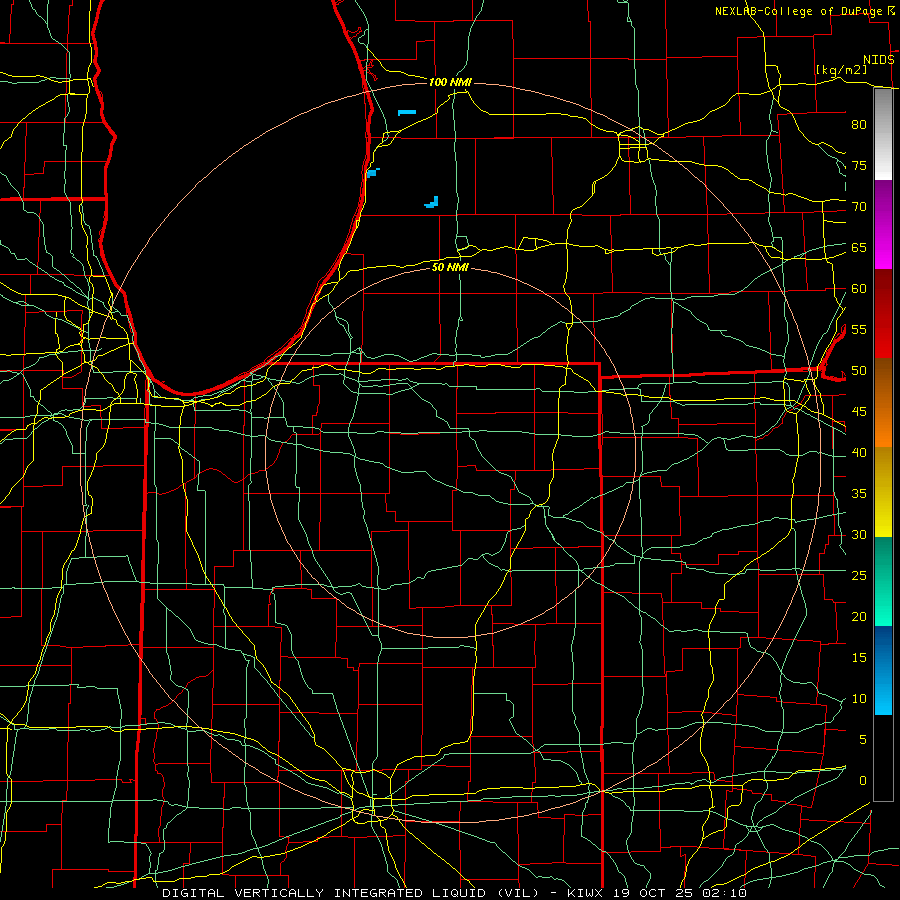Click the 40 value on color scale
The image size is (900, 900).
pyautogui.click(x=859, y=452)
